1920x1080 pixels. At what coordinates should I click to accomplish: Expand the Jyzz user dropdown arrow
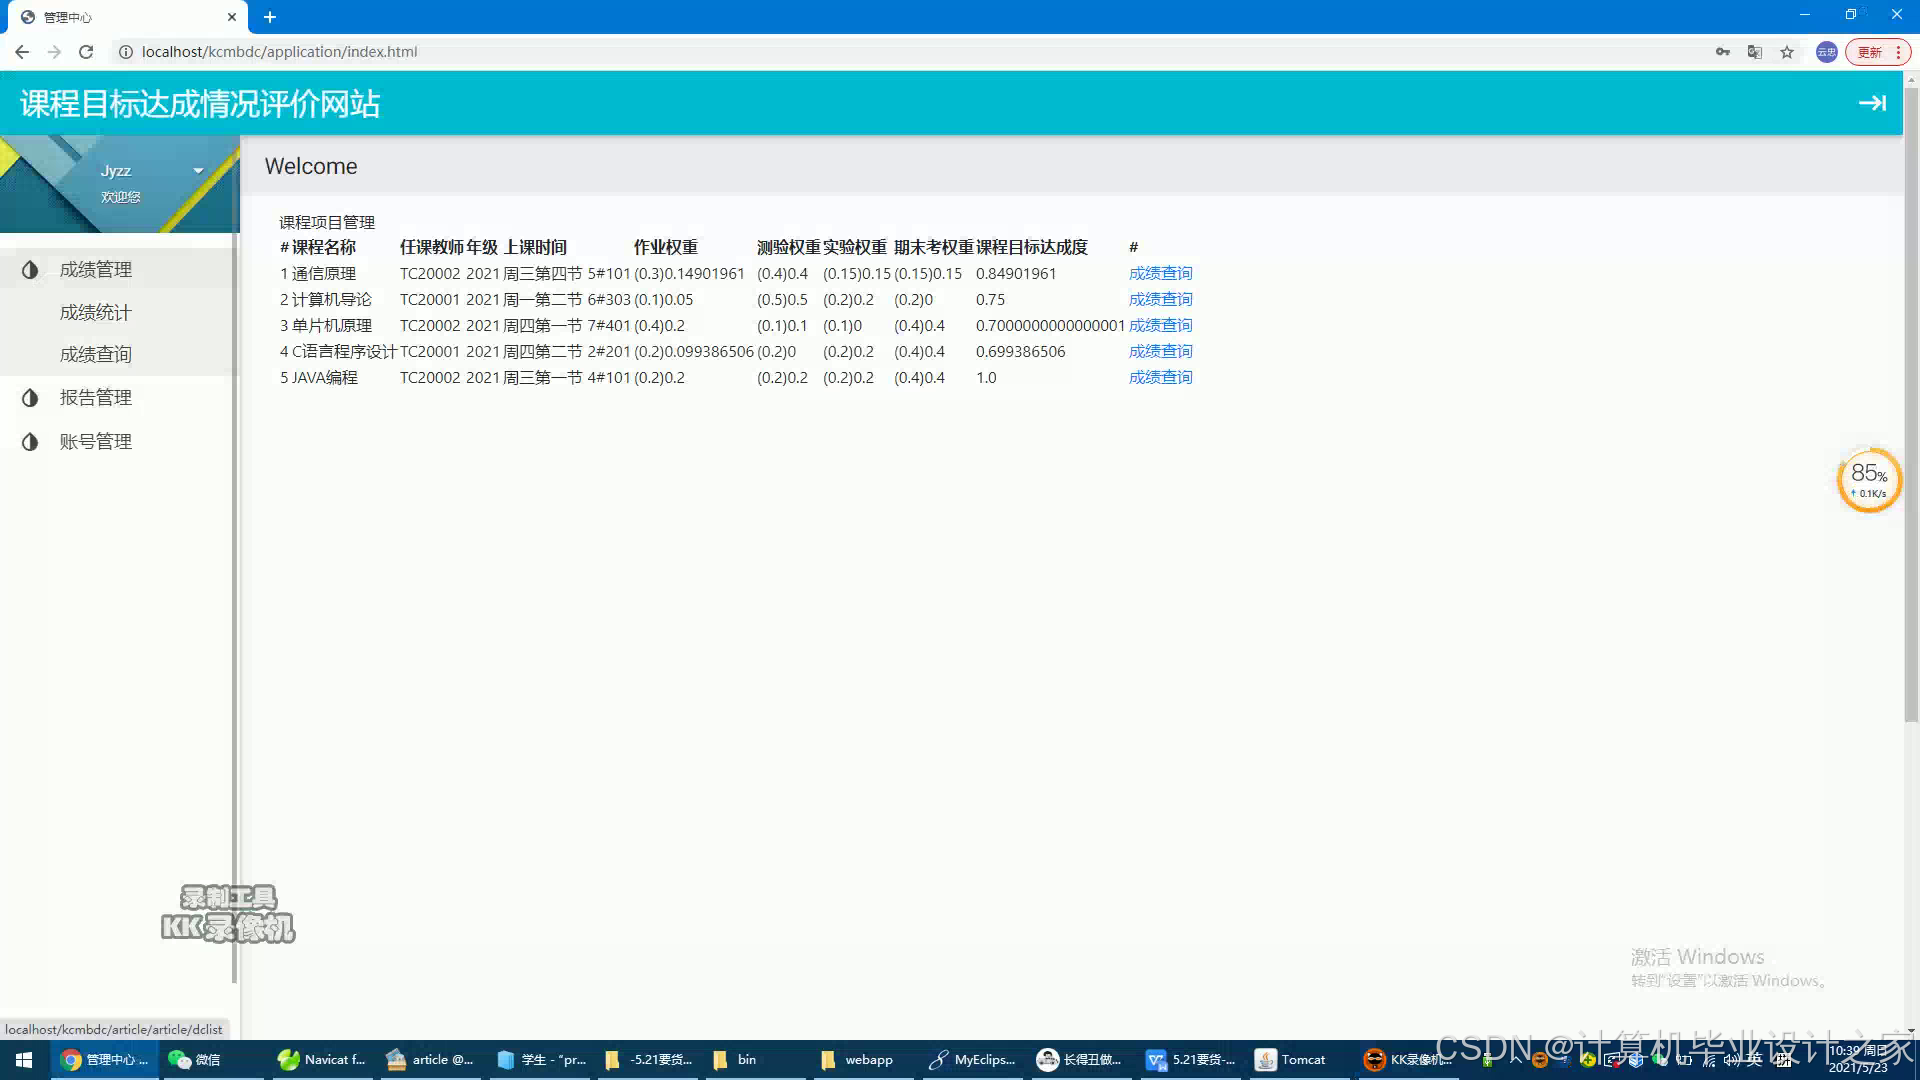(198, 171)
